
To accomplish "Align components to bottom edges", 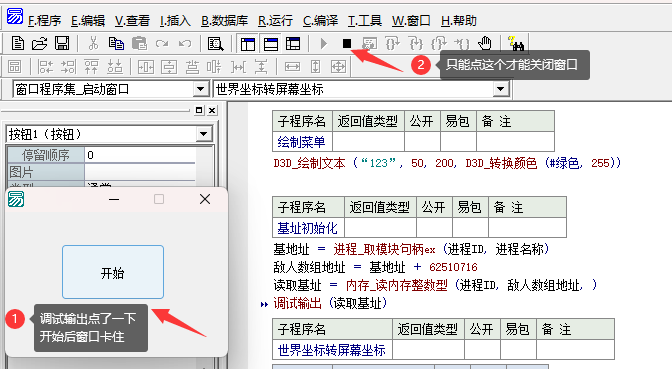I will click(x=114, y=67).
